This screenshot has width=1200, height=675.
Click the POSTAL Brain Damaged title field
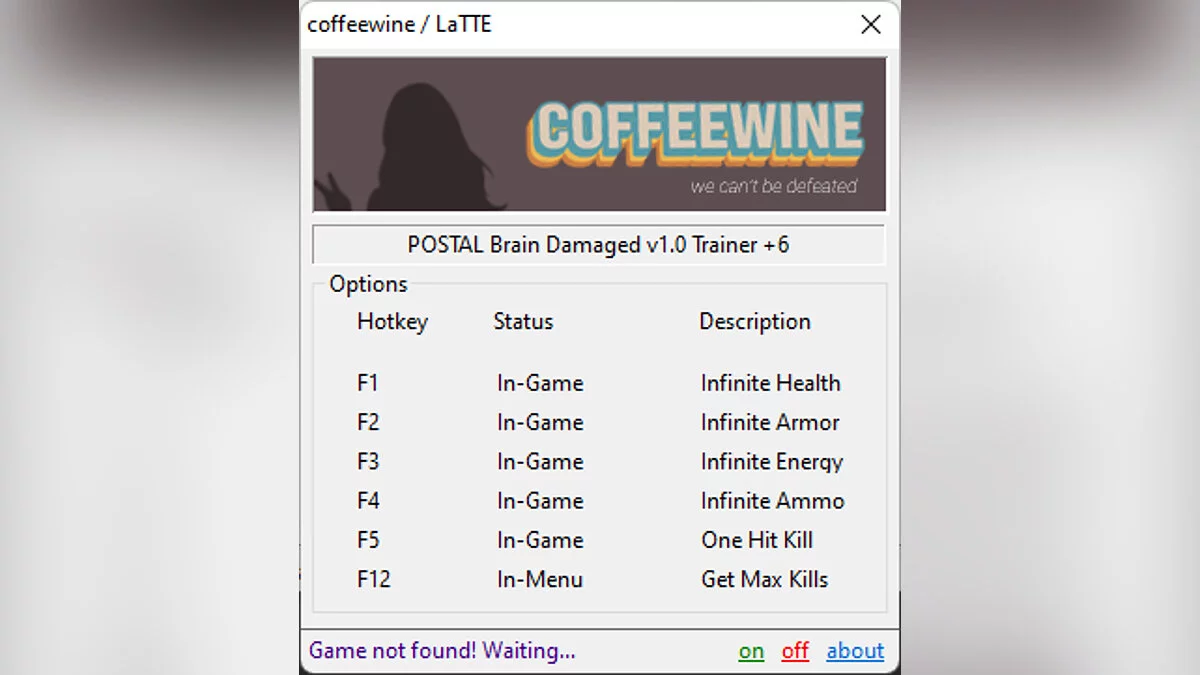(598, 245)
